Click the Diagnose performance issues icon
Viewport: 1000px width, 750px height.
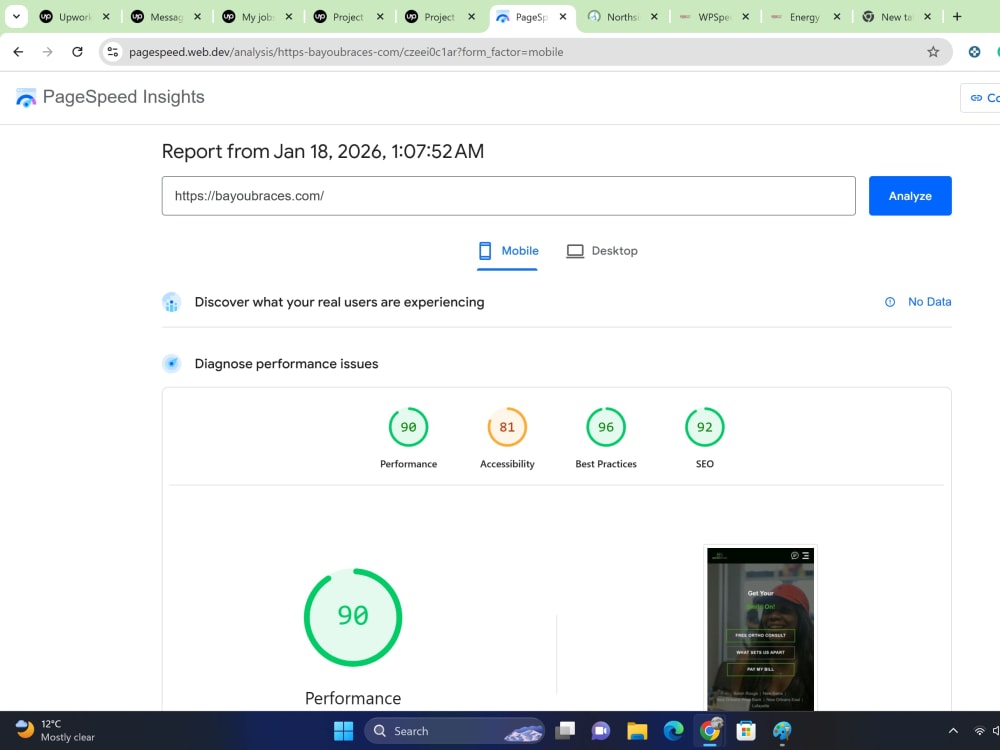(172, 364)
